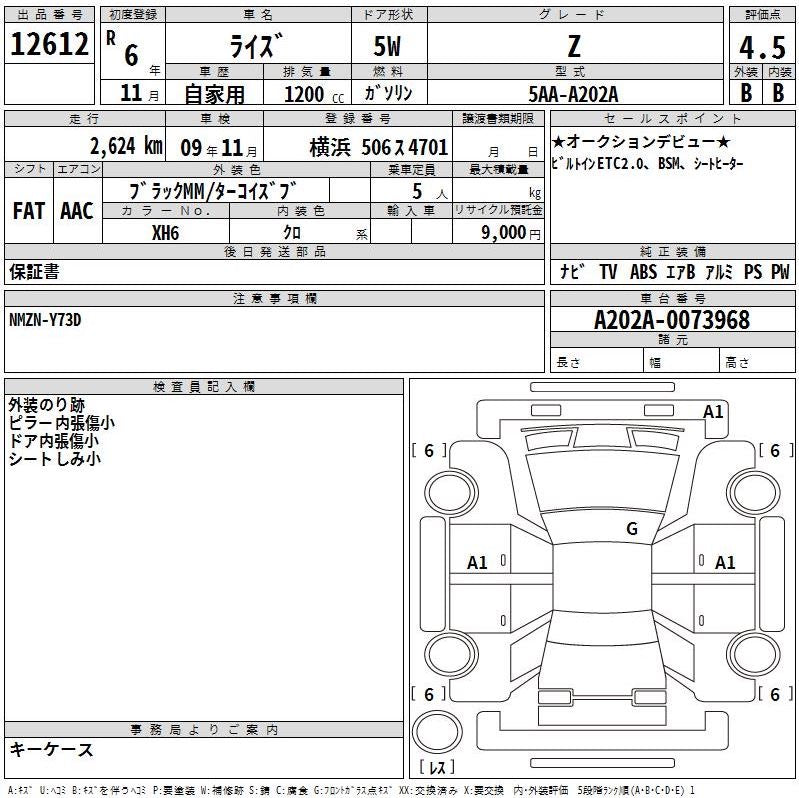
Task: Click inspector note シートしみ小
Action: point(54,459)
